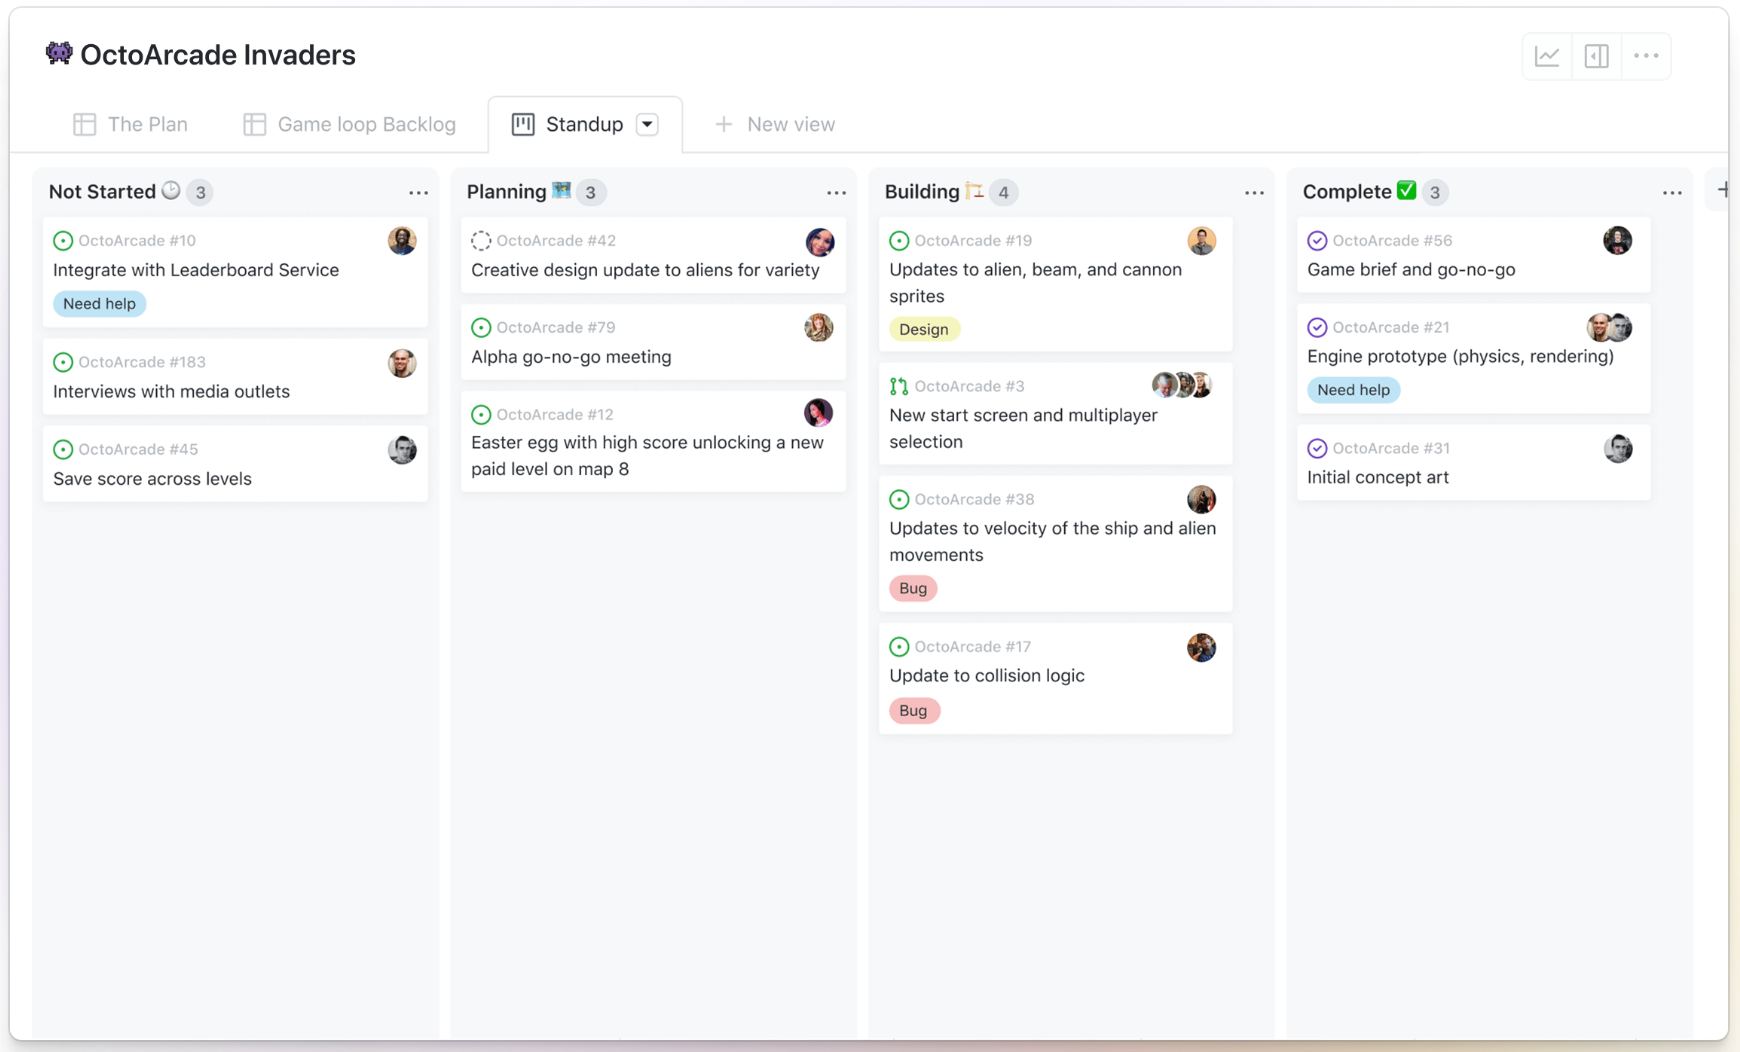Click the Not Started column title
Image resolution: width=1740 pixels, height=1052 pixels.
click(102, 192)
